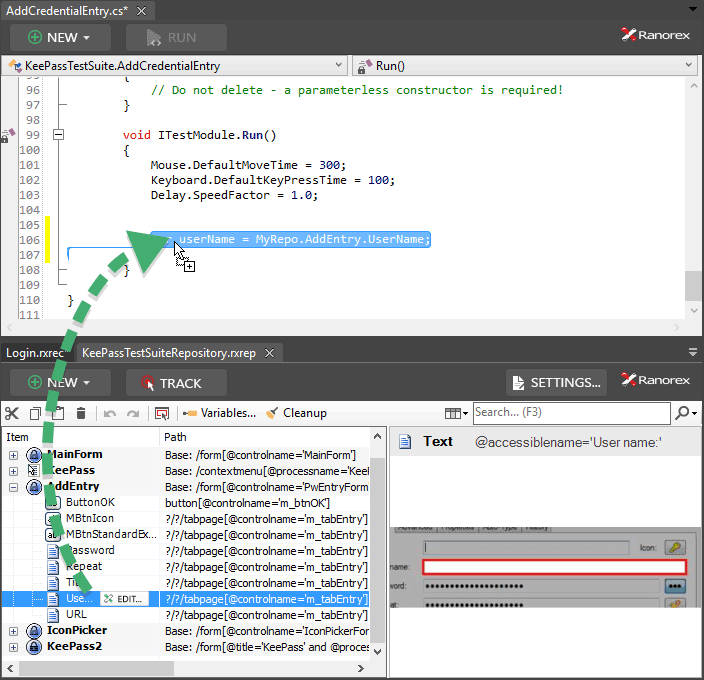This screenshot has width=704, height=680.
Task: Click the URL item text icon
Action: point(53,615)
